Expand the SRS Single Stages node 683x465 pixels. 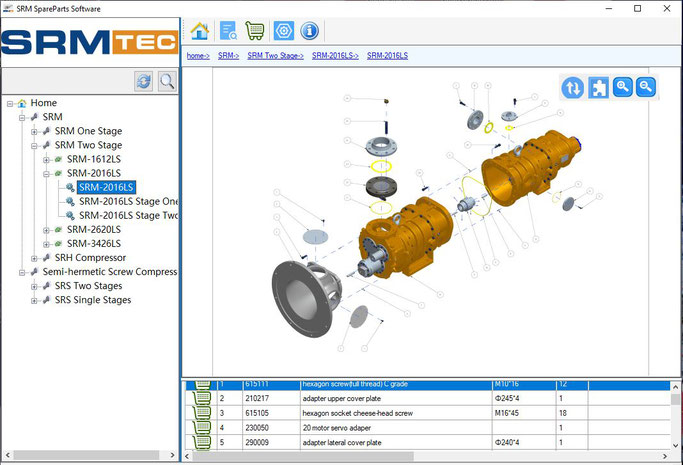[x=34, y=300]
